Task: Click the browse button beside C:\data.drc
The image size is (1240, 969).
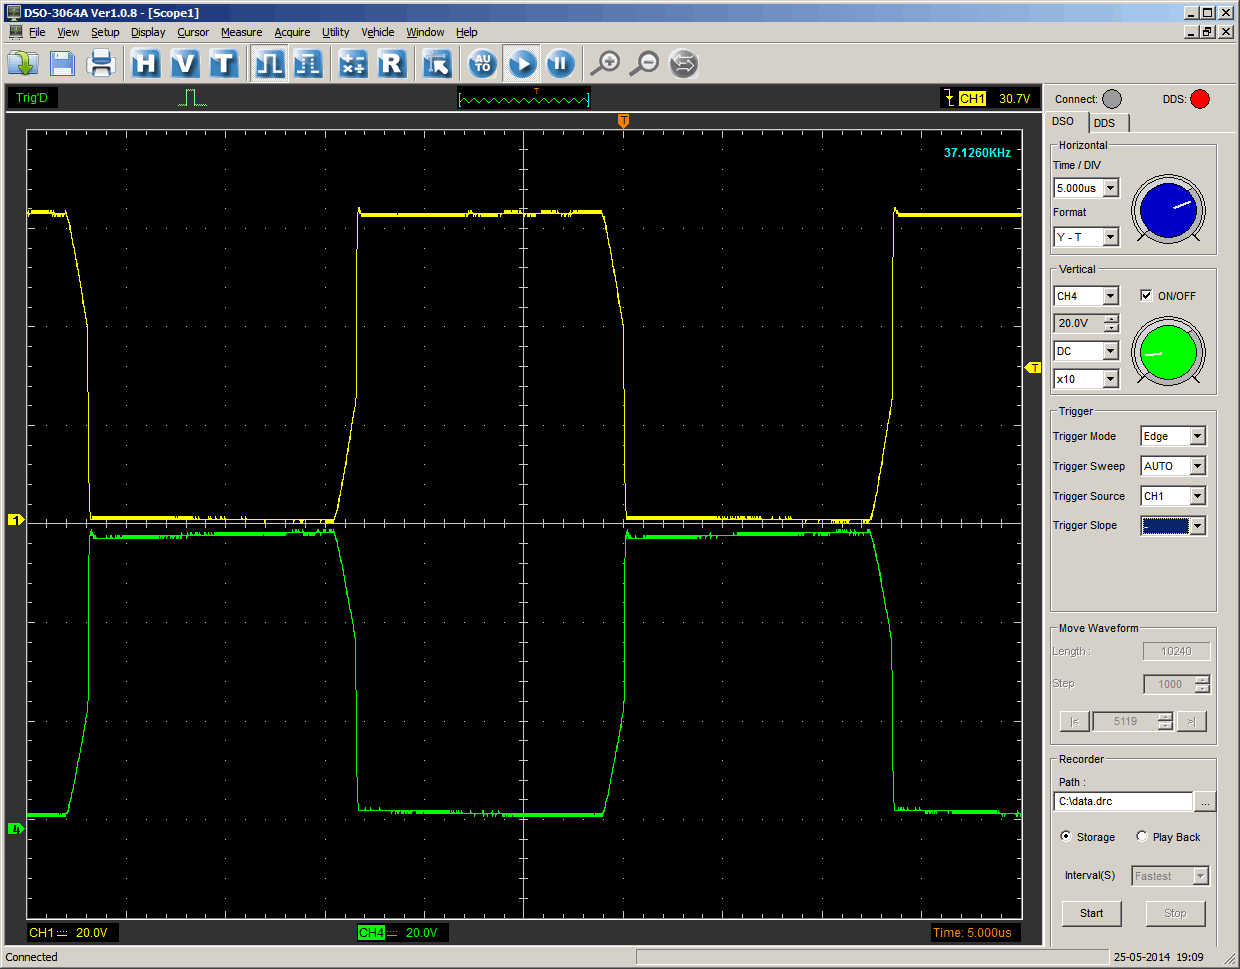Action: pyautogui.click(x=1205, y=802)
